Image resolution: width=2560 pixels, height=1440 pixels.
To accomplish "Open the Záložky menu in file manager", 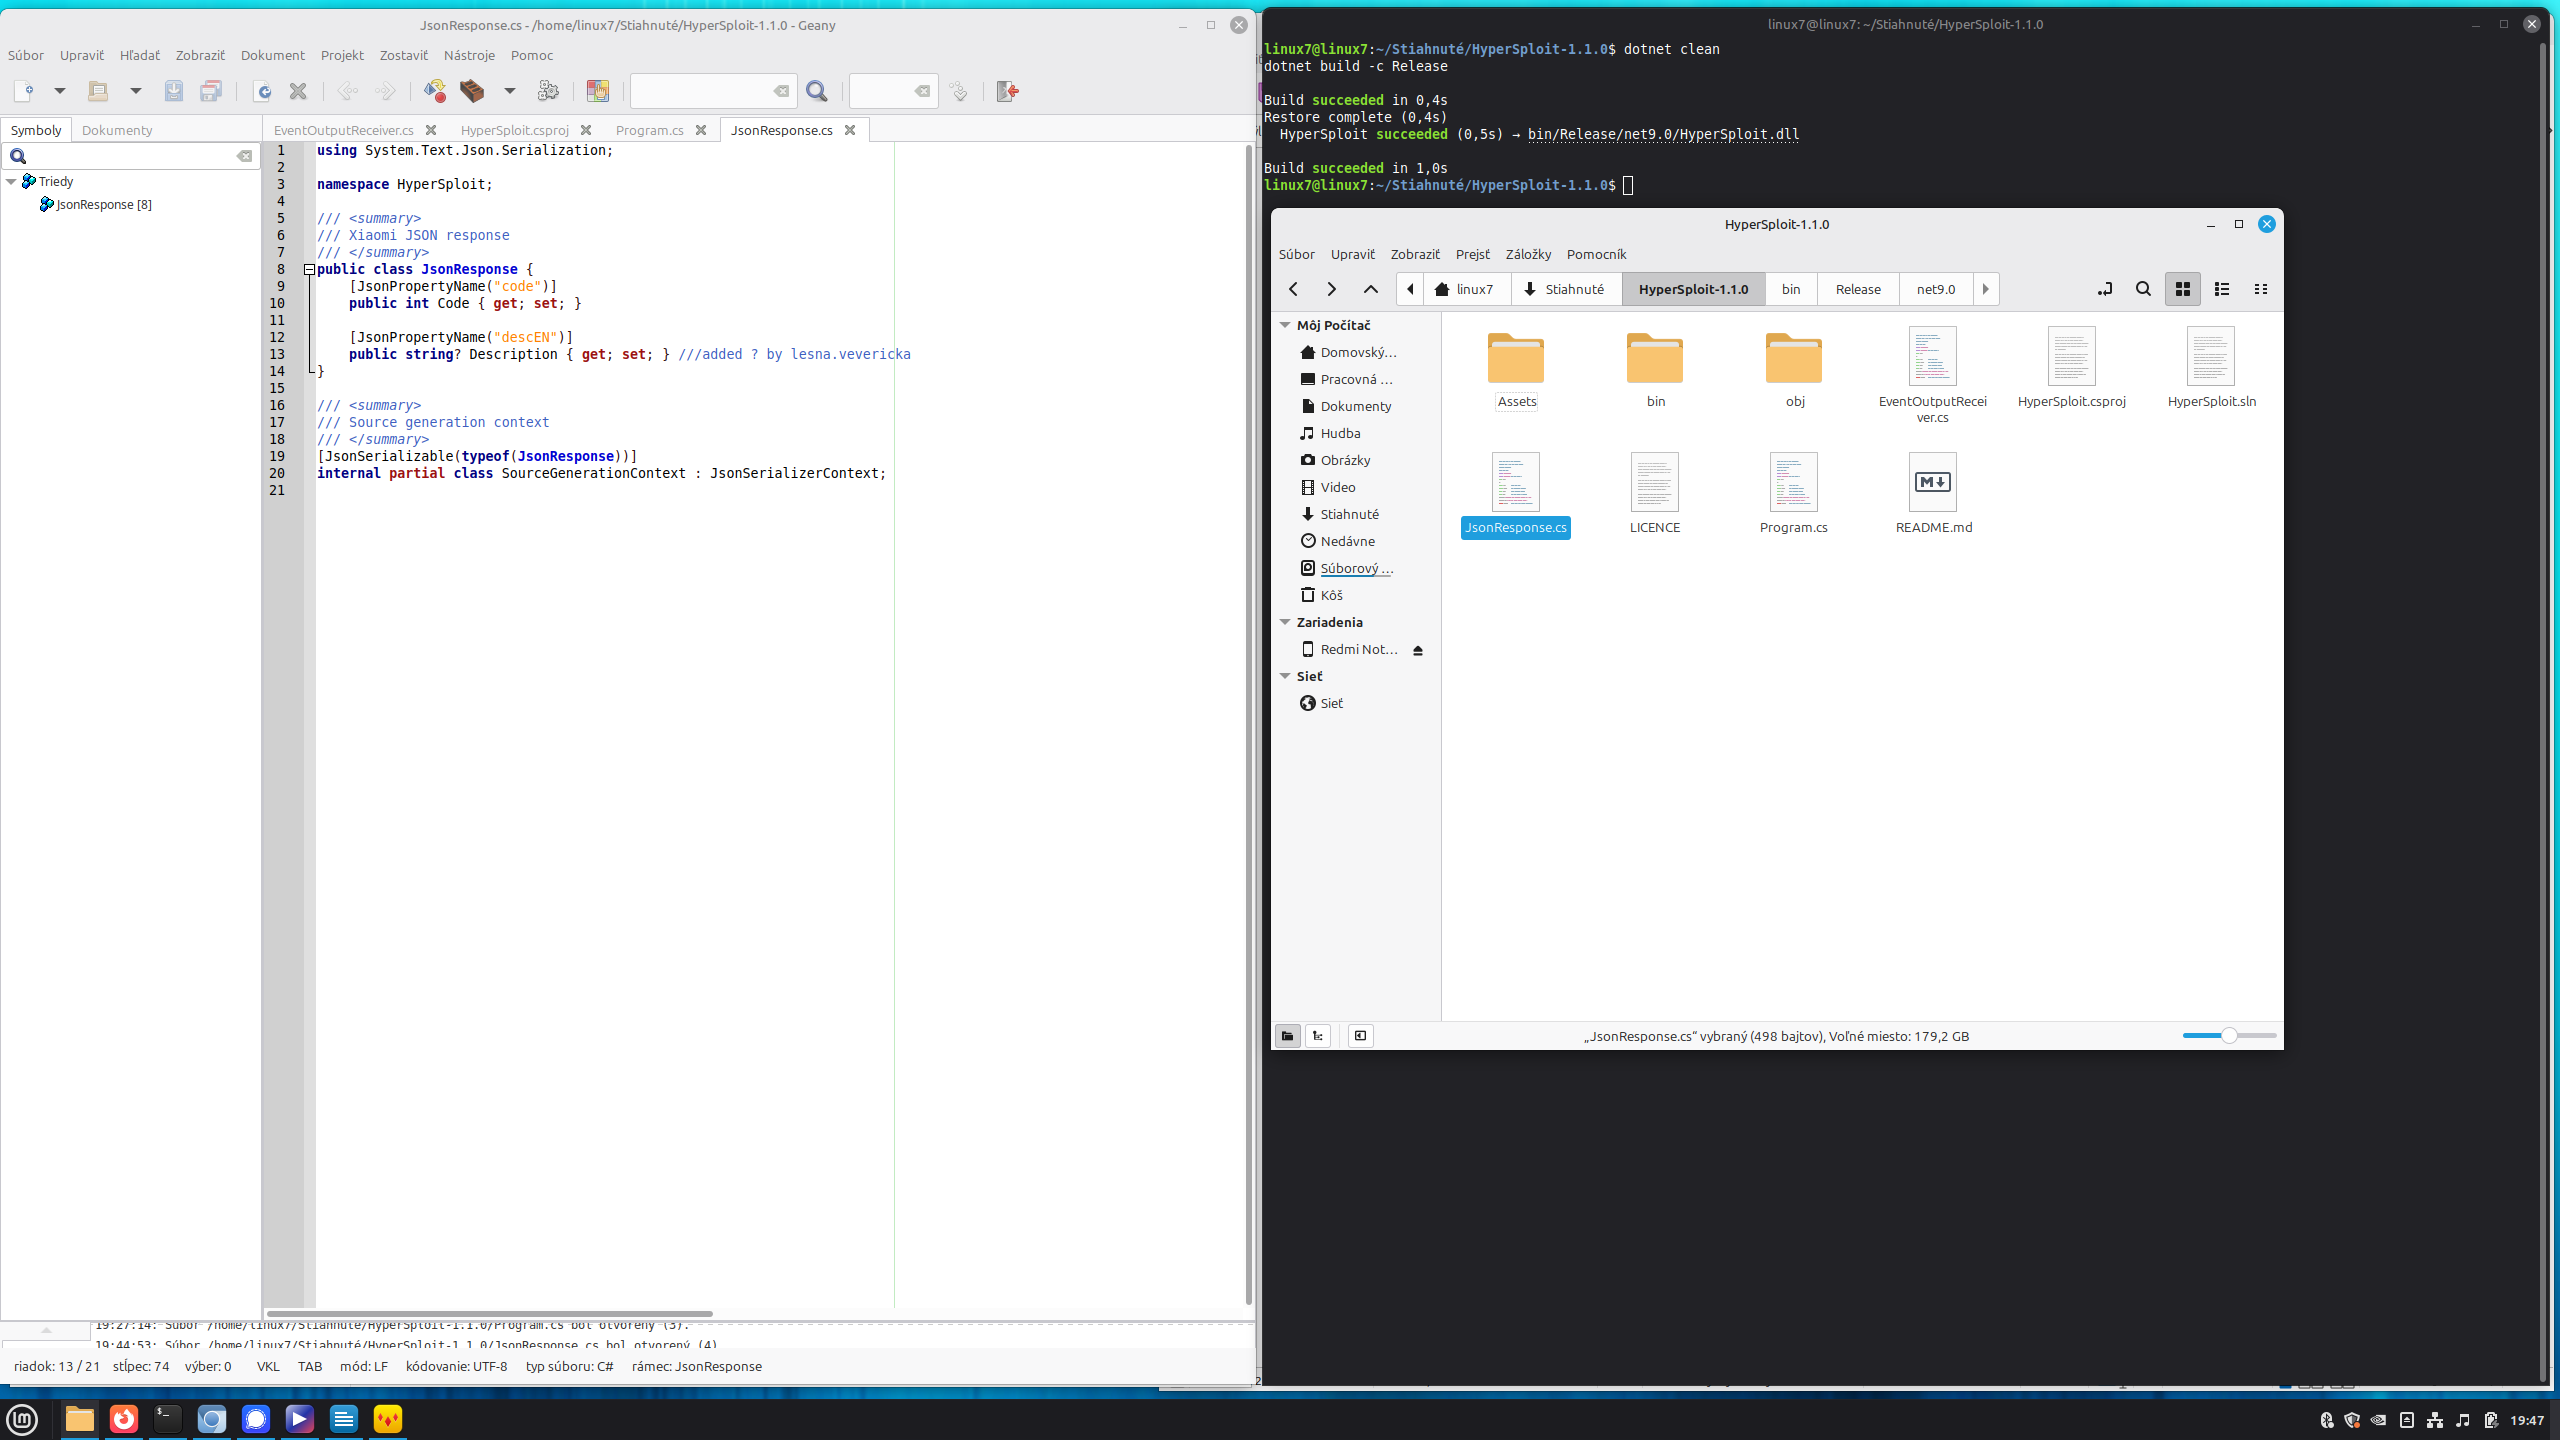I will [x=1528, y=254].
